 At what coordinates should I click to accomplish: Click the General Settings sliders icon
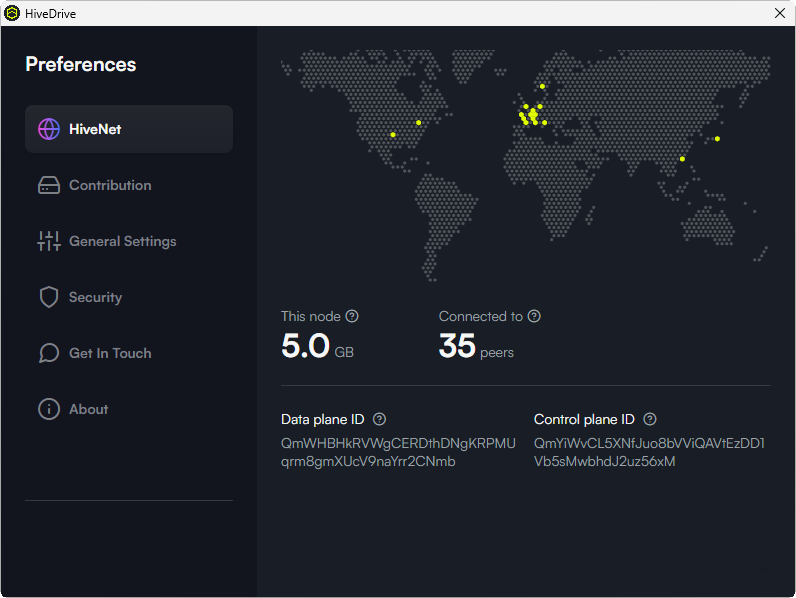tap(49, 241)
